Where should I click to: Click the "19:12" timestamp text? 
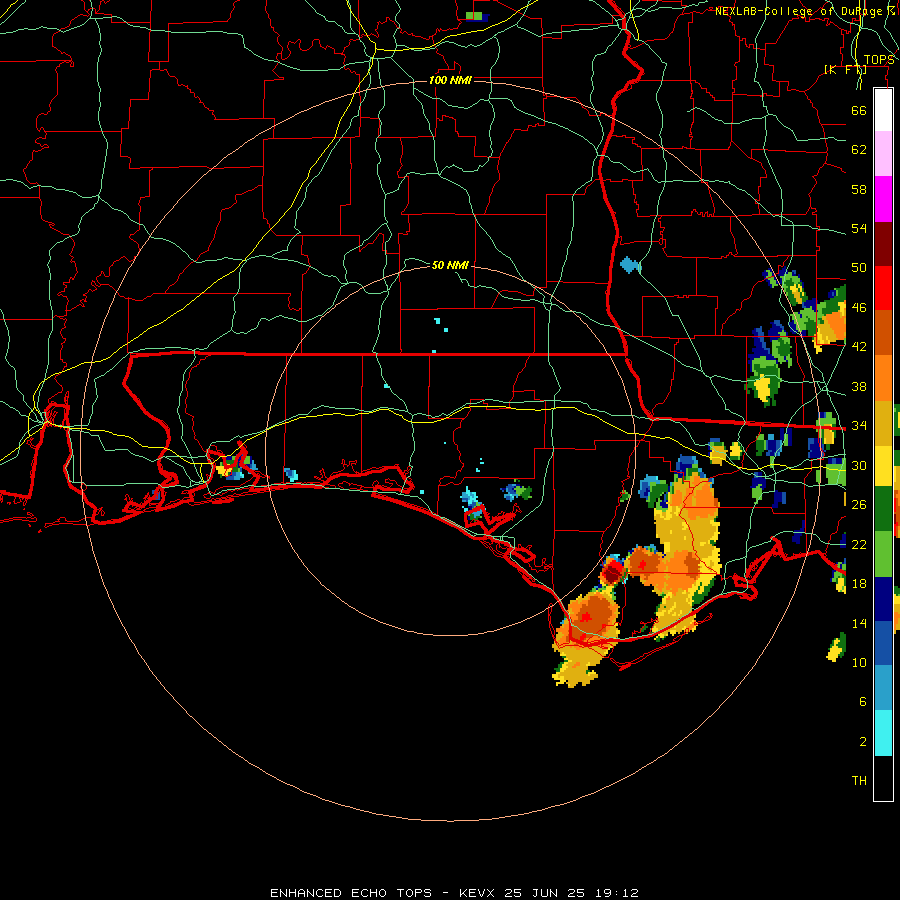(615, 893)
